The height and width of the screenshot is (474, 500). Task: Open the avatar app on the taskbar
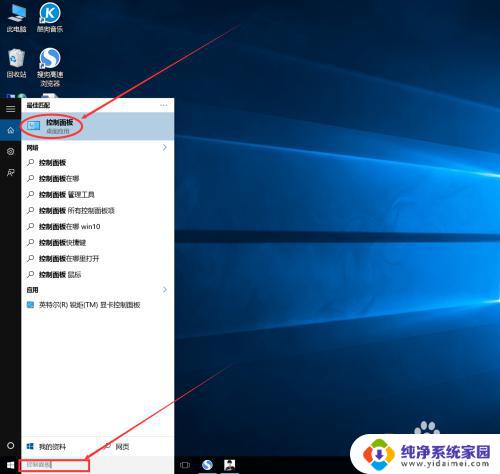tap(230, 465)
